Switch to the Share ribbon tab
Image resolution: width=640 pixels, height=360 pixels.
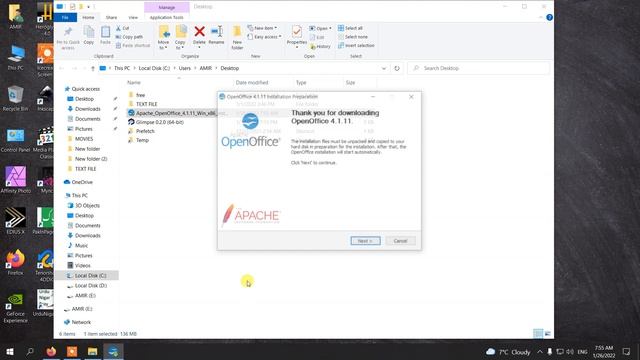(x=111, y=18)
